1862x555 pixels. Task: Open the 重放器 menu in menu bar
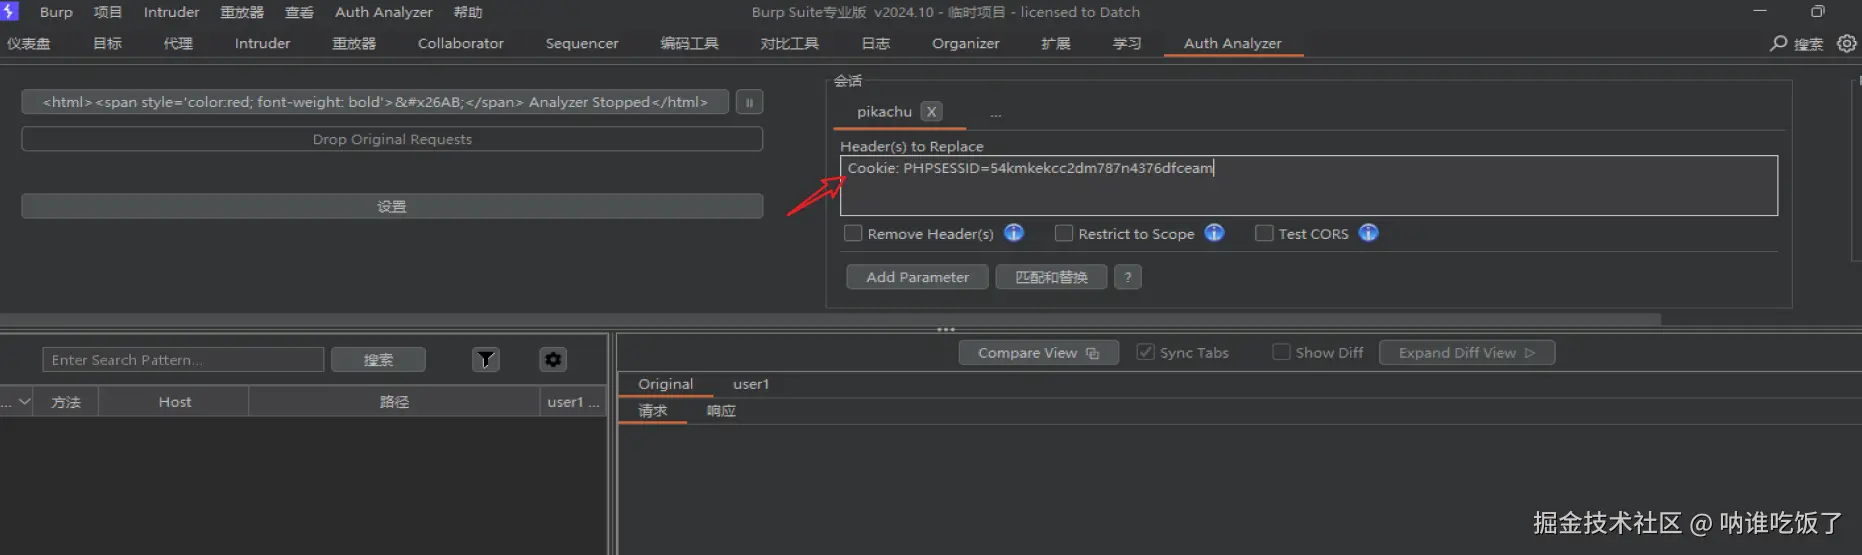pos(242,12)
